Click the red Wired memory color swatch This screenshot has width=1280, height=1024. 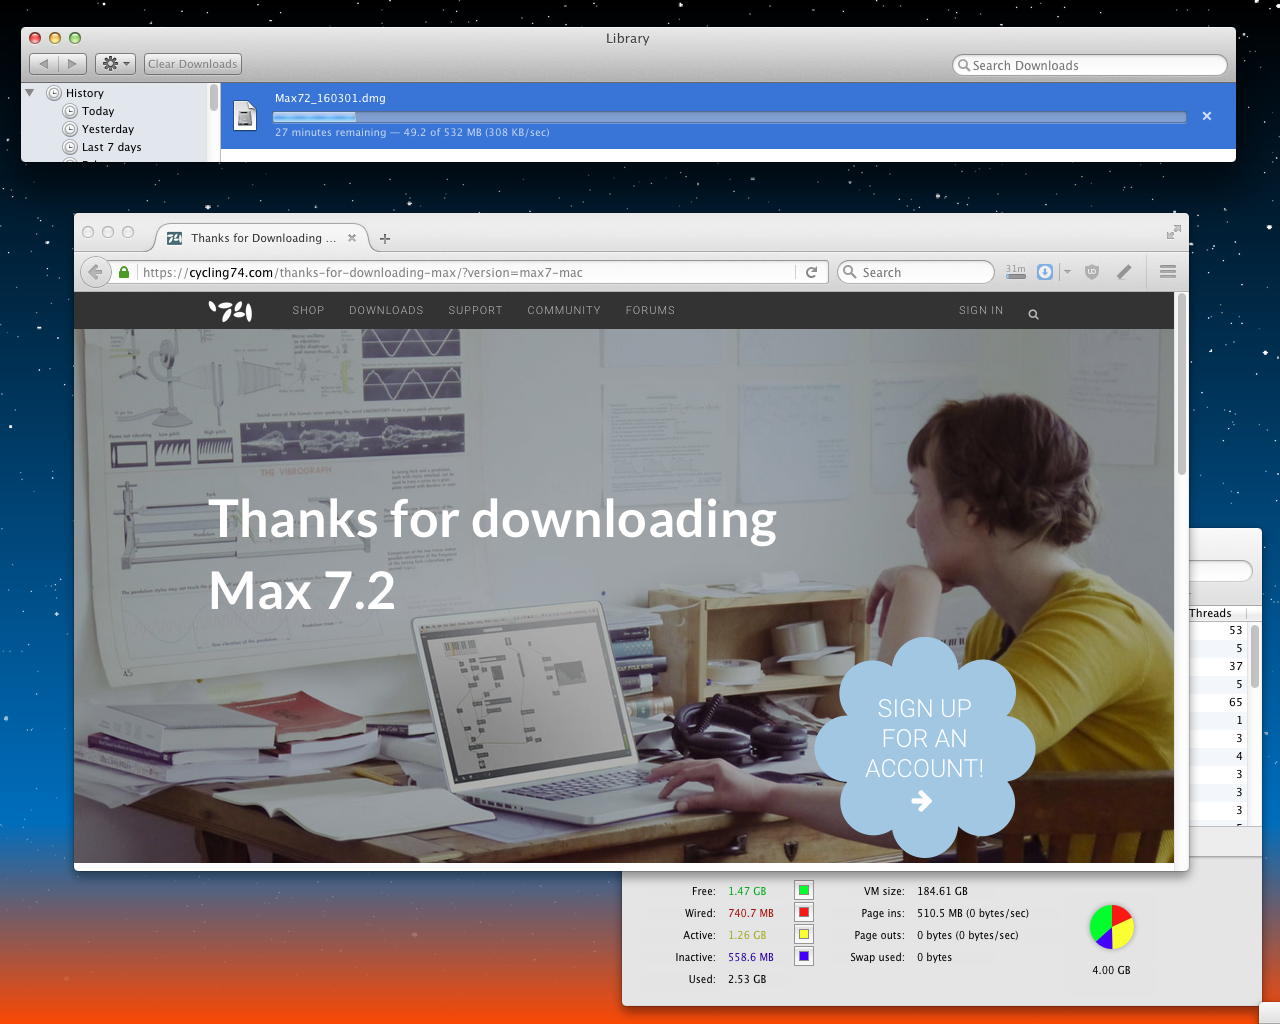[803, 912]
